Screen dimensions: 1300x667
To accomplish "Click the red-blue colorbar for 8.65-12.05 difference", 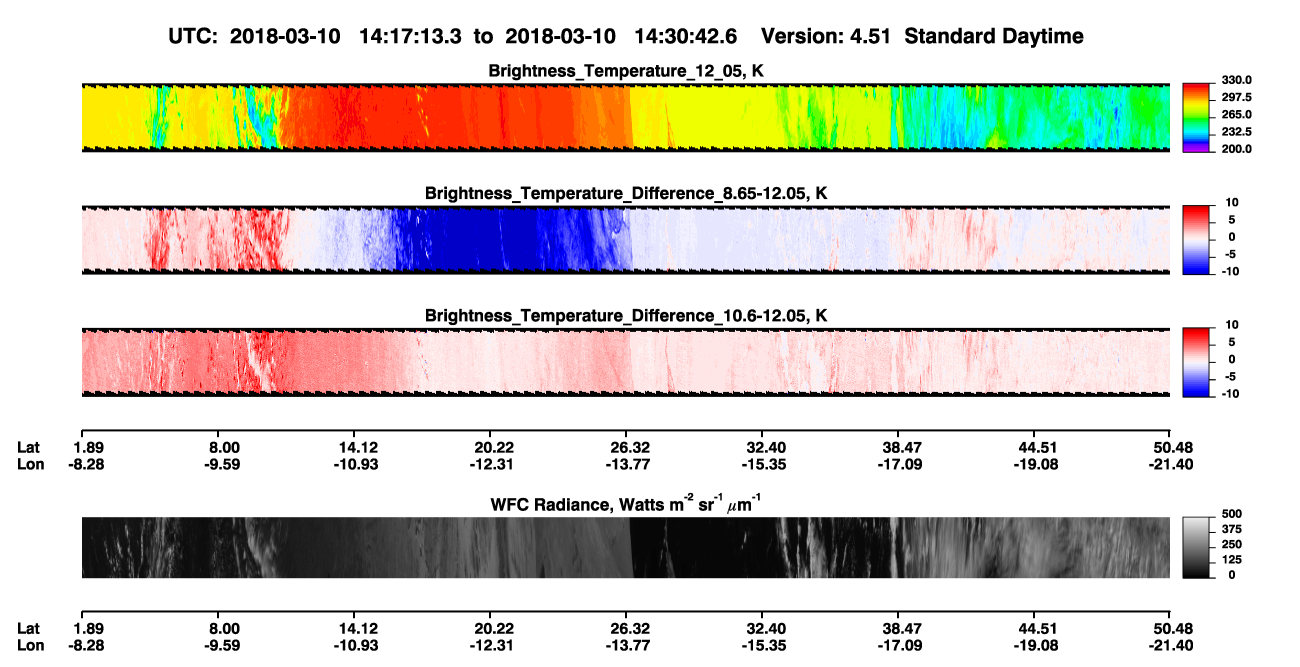I will (1198, 240).
